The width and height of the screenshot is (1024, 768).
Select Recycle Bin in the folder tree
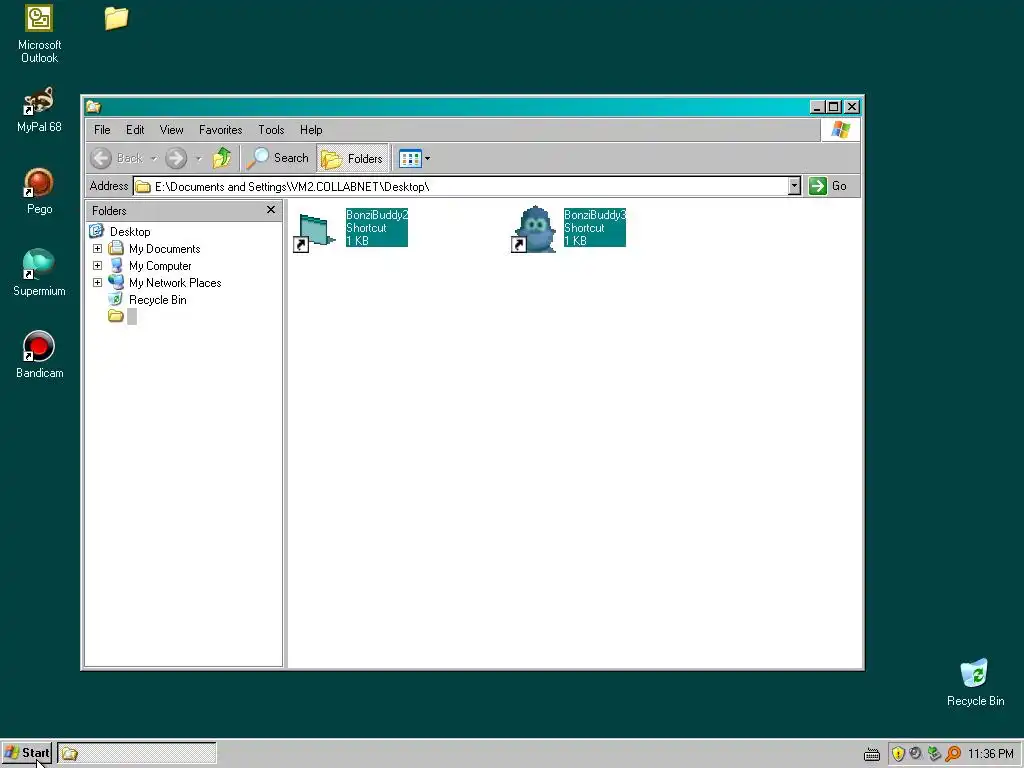click(157, 300)
